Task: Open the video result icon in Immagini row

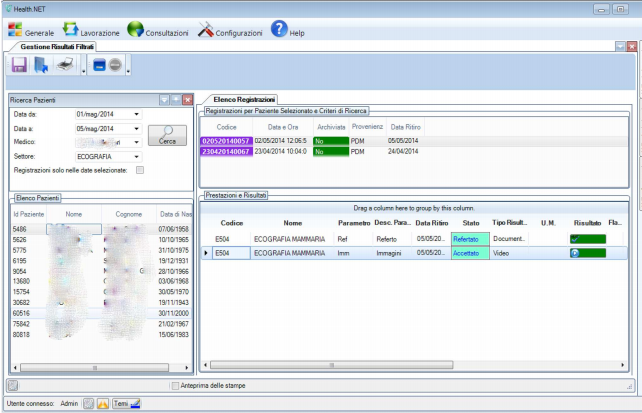Action: 575,254
